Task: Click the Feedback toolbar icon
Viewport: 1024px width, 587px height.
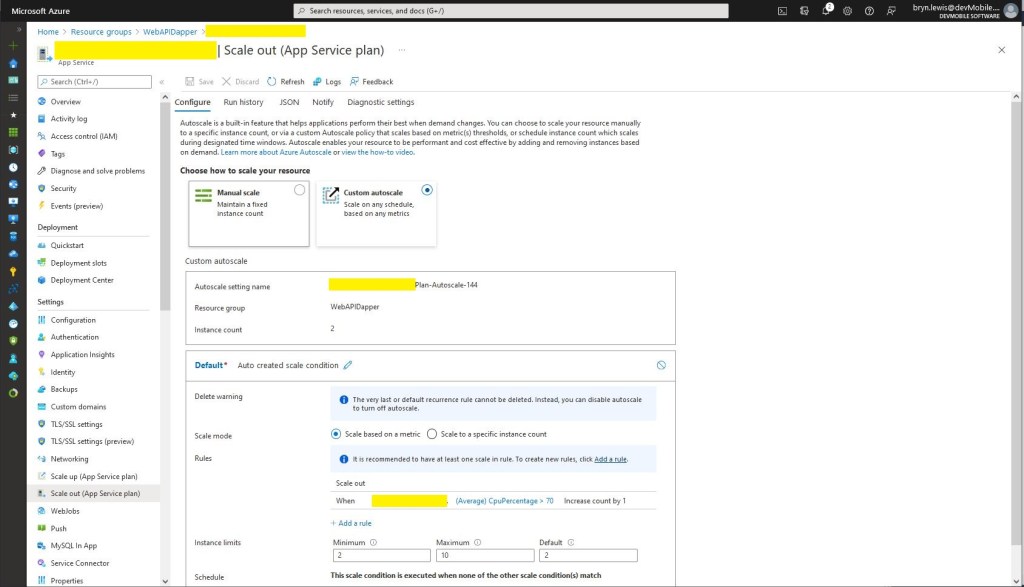Action: [354, 82]
